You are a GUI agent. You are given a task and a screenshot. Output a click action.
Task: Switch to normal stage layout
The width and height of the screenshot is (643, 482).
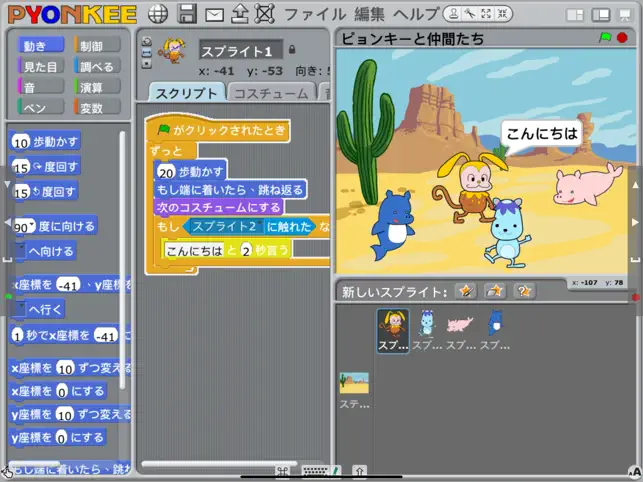pos(601,15)
